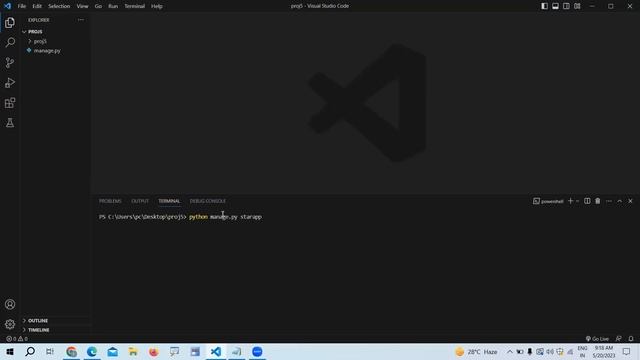Split the terminal with the split icon
Viewport: 640px width, 360px height.
point(587,201)
